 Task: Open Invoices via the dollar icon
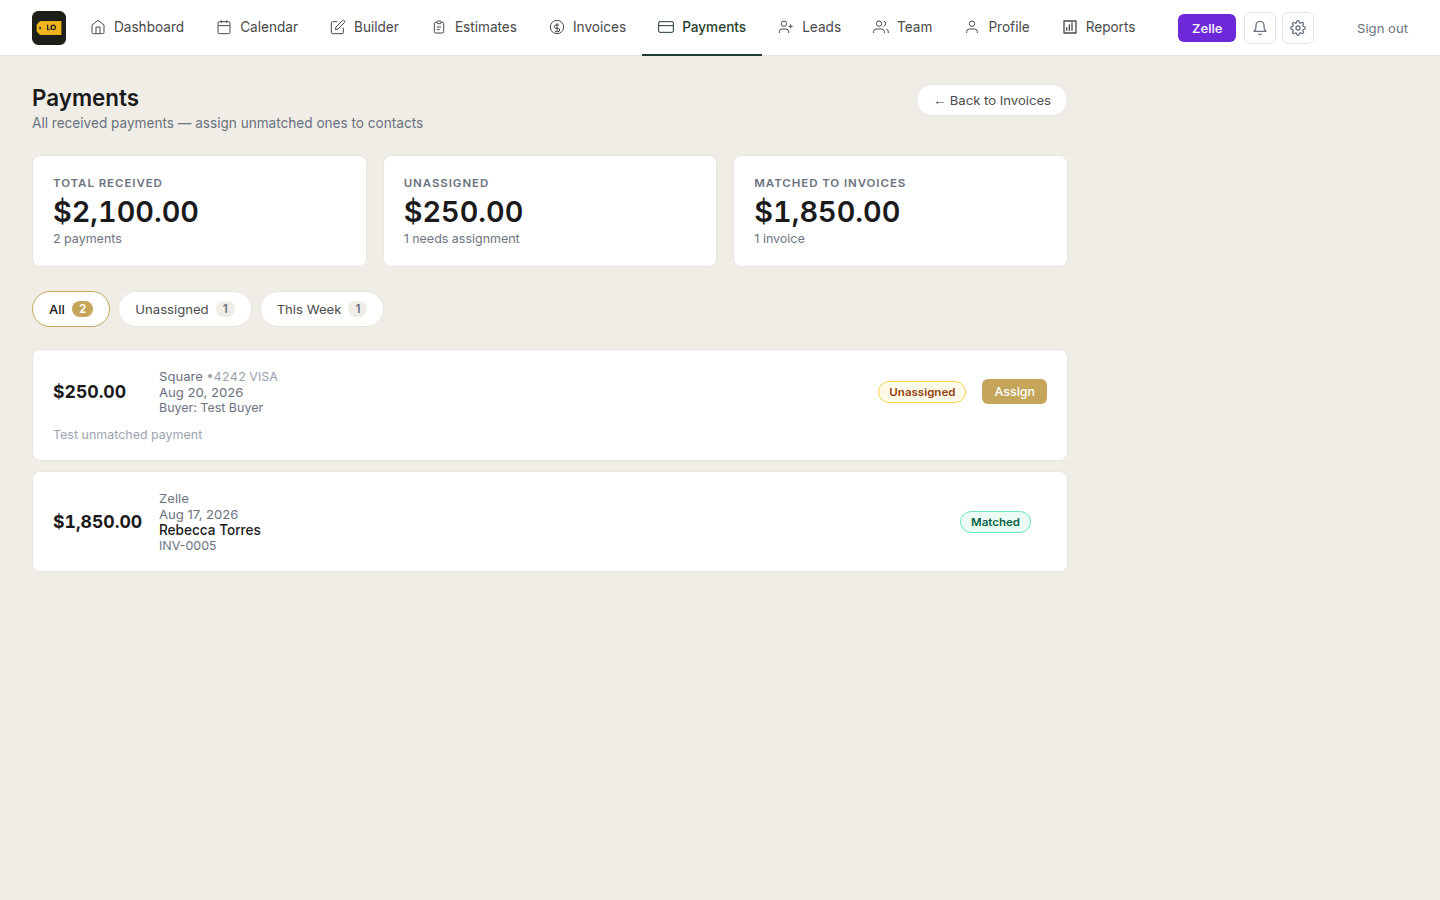click(557, 27)
